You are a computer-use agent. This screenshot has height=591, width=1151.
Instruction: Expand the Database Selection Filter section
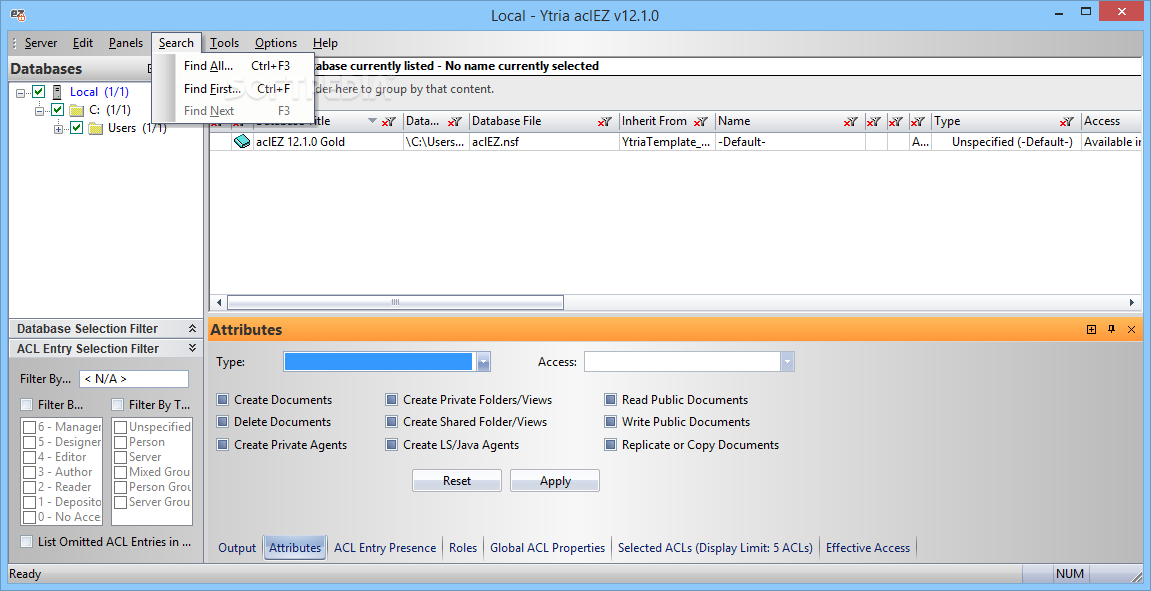[x=192, y=329]
